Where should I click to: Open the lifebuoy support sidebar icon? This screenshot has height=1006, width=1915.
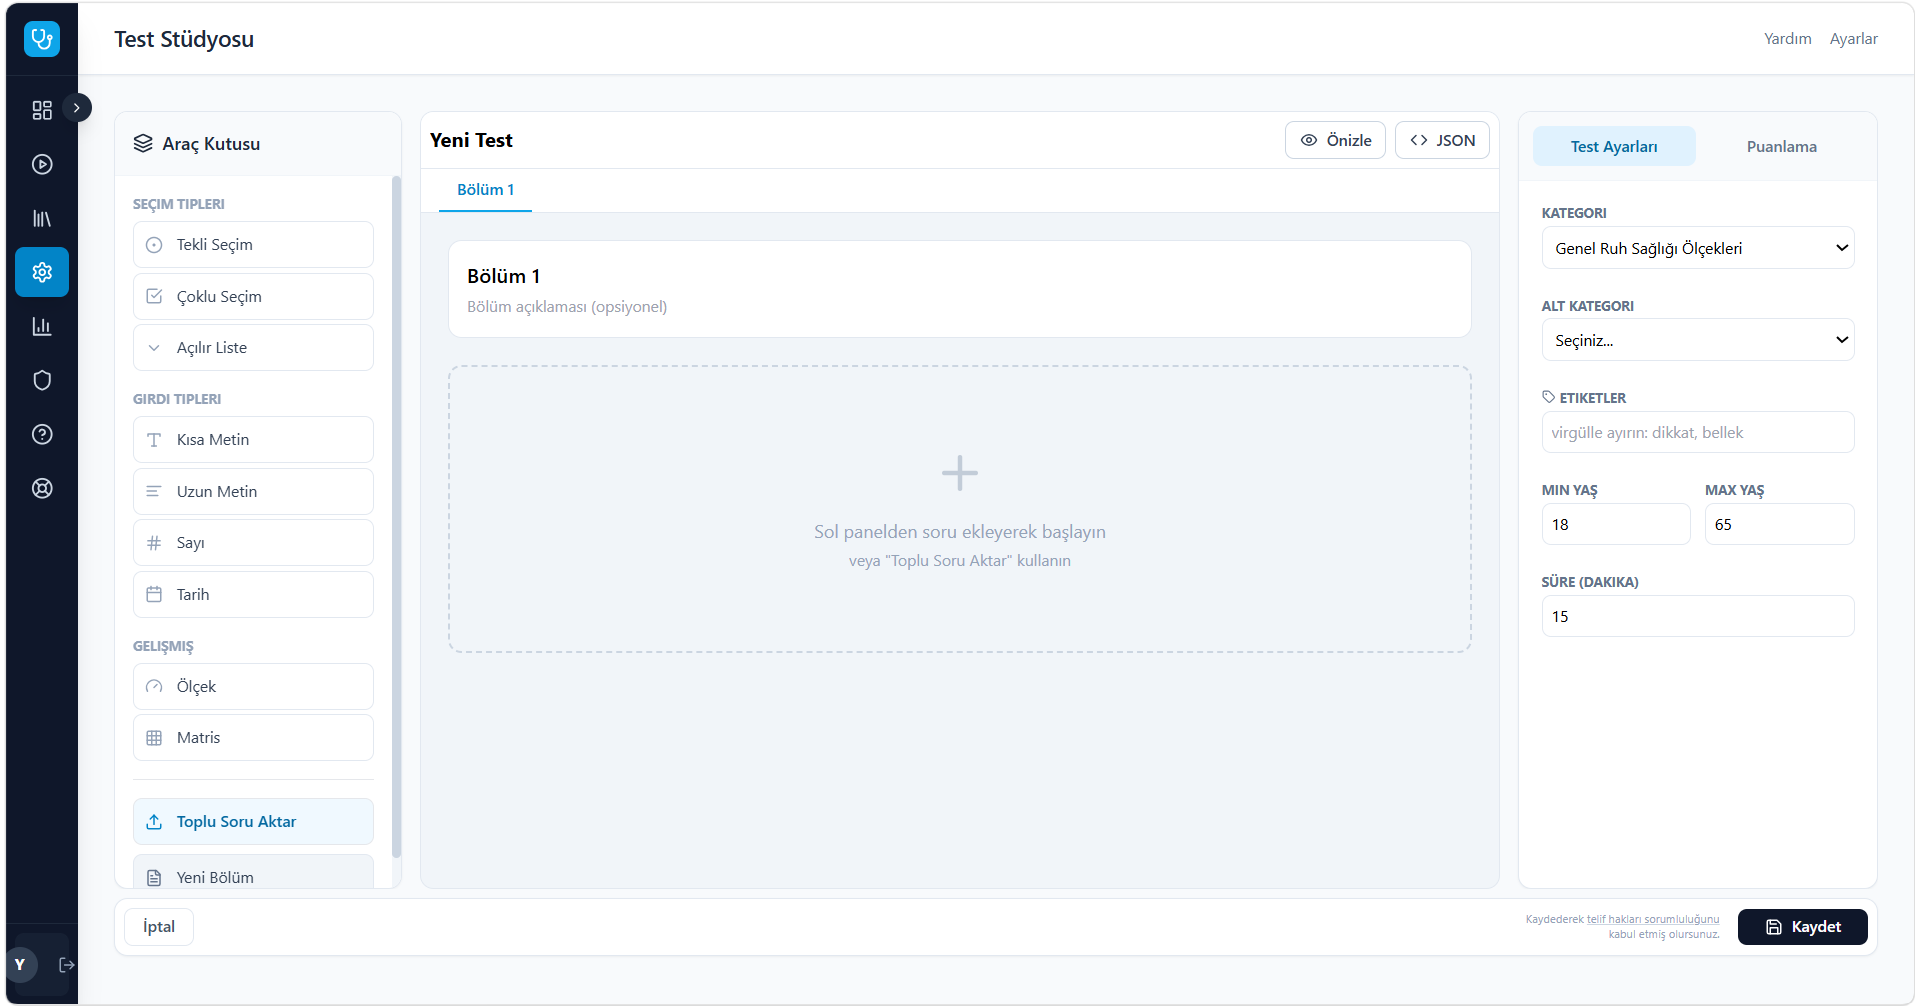click(x=42, y=488)
